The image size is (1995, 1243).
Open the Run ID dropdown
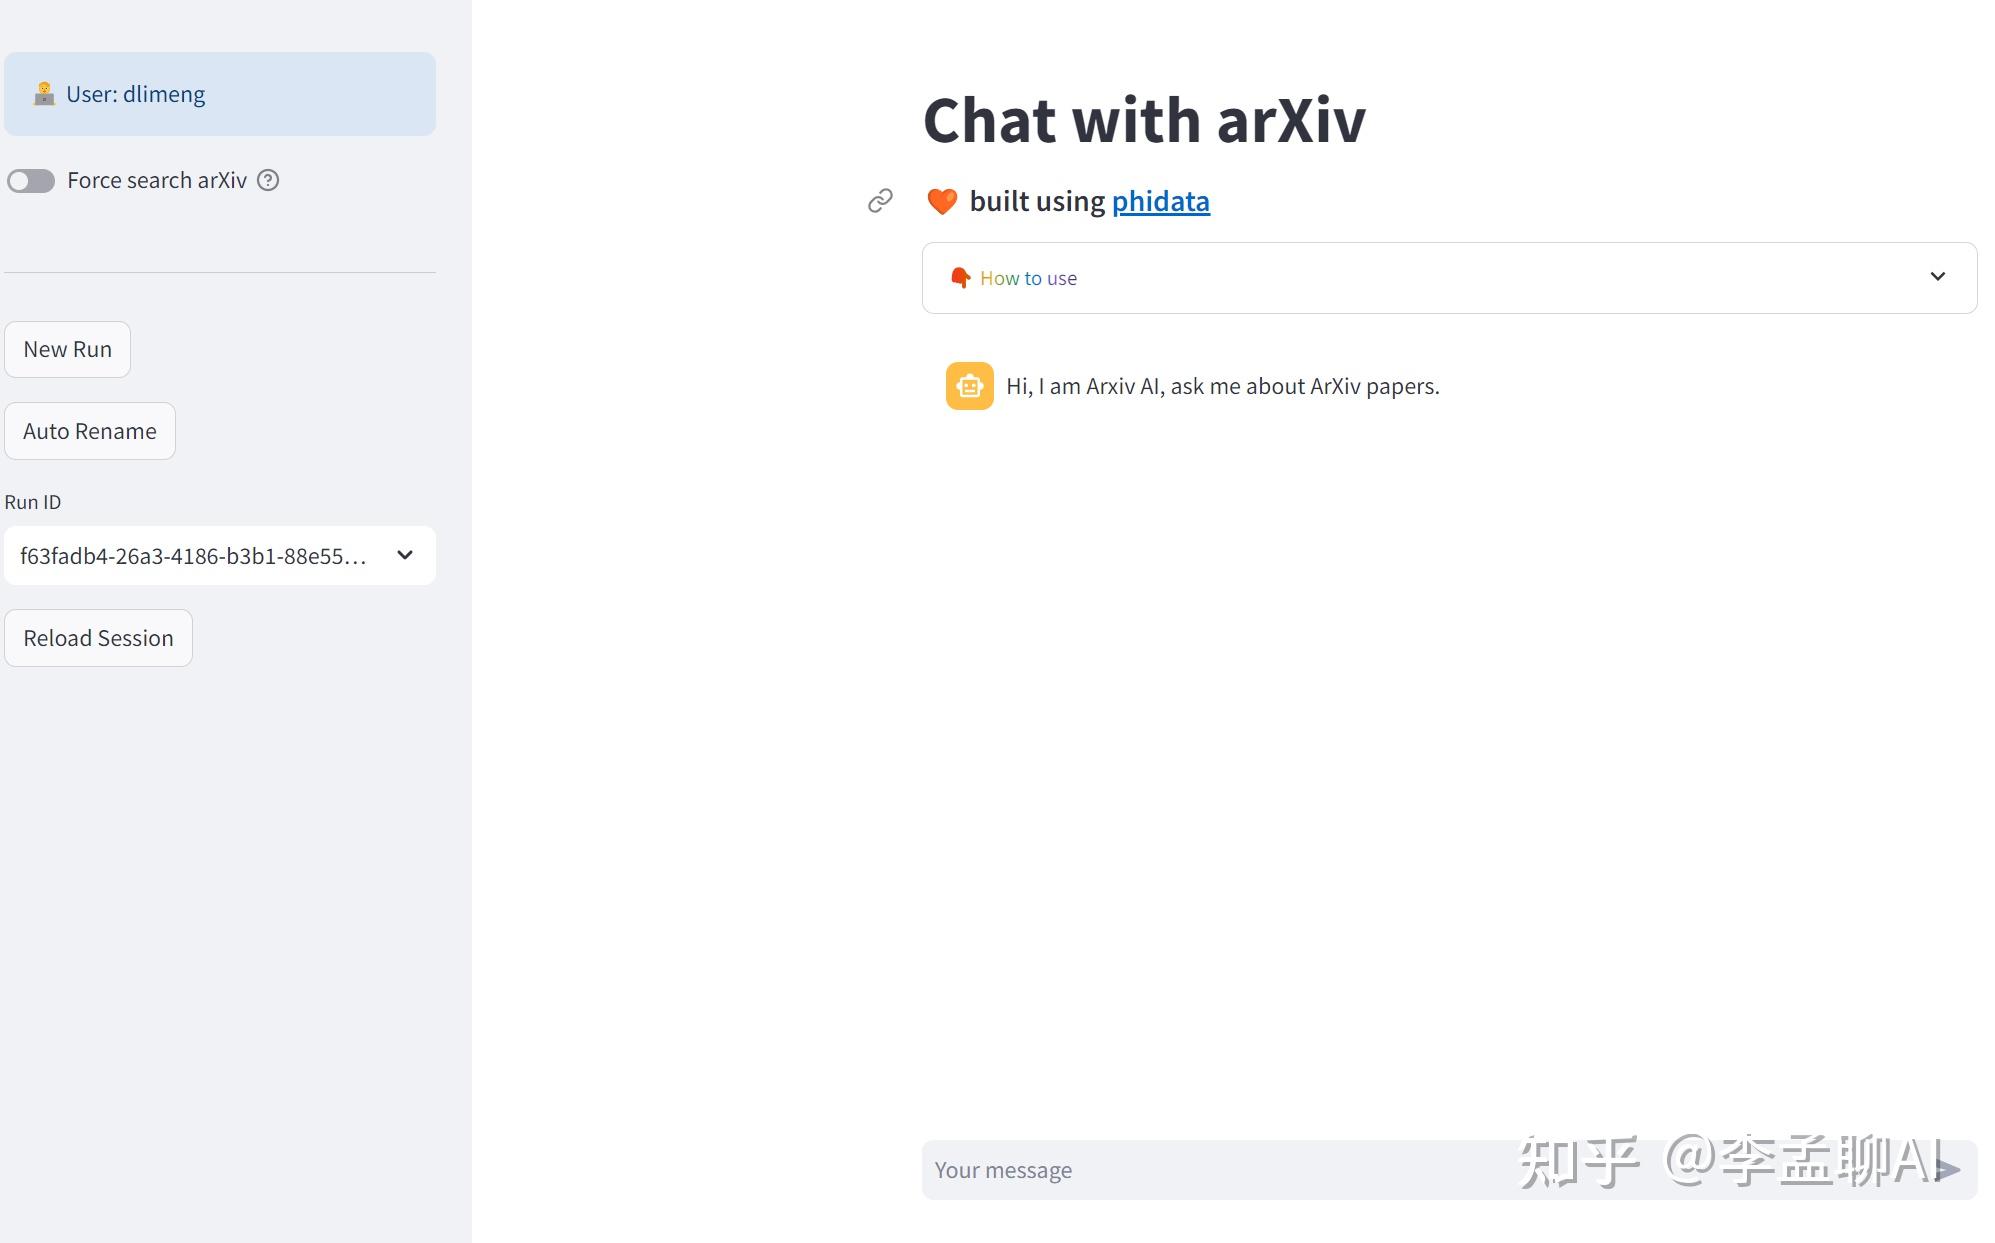click(219, 555)
